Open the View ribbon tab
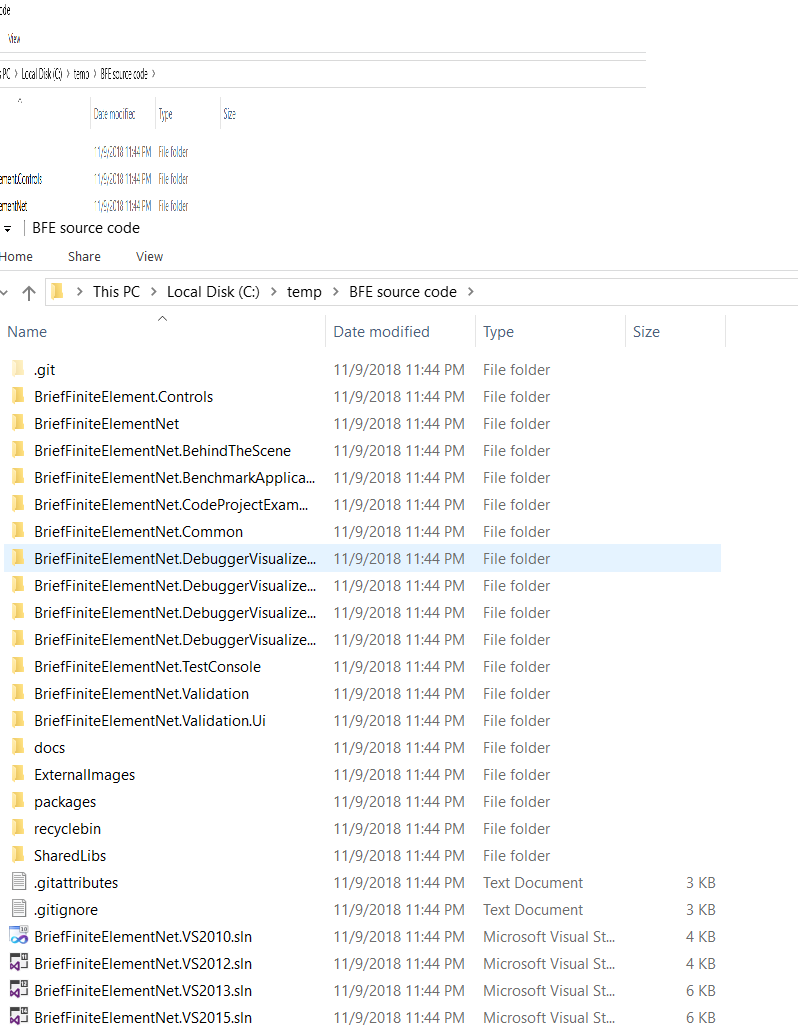This screenshot has width=798, height=1034. (x=150, y=257)
